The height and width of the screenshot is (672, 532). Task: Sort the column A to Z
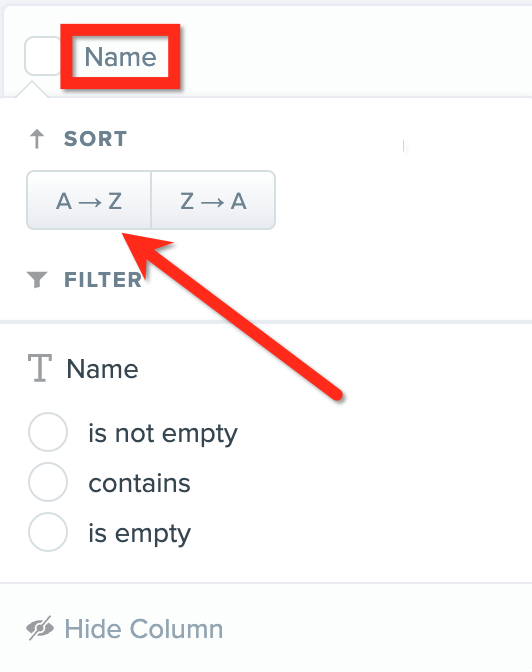pos(89,200)
